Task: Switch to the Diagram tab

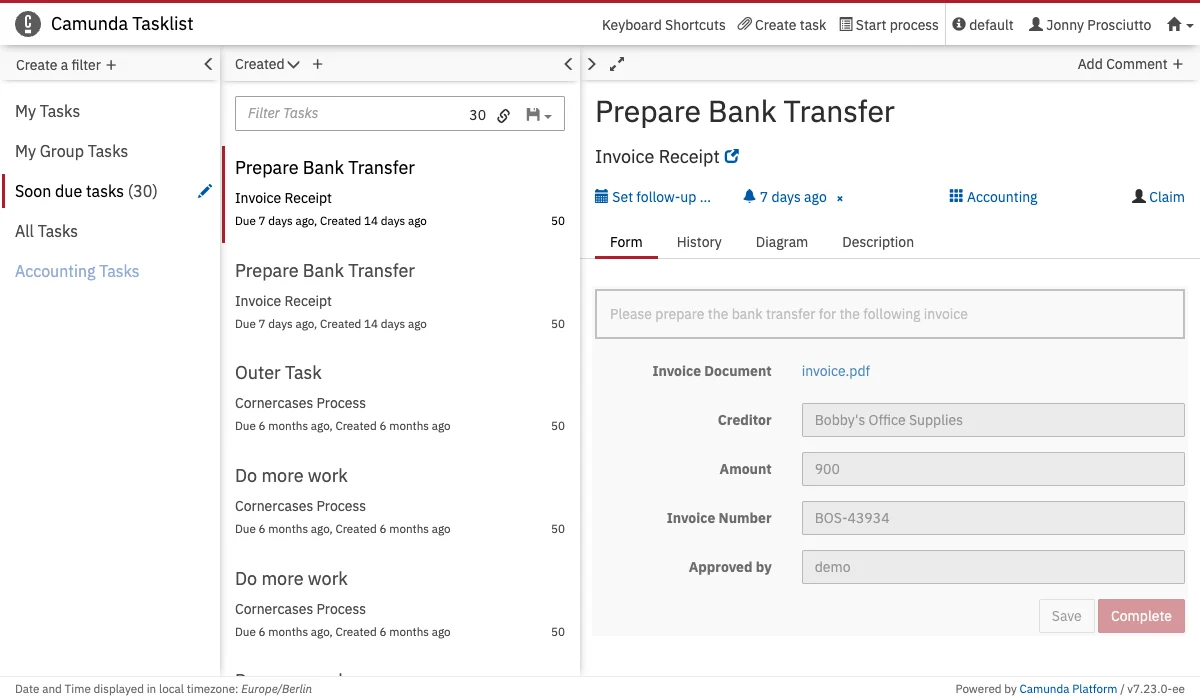Action: (x=782, y=242)
